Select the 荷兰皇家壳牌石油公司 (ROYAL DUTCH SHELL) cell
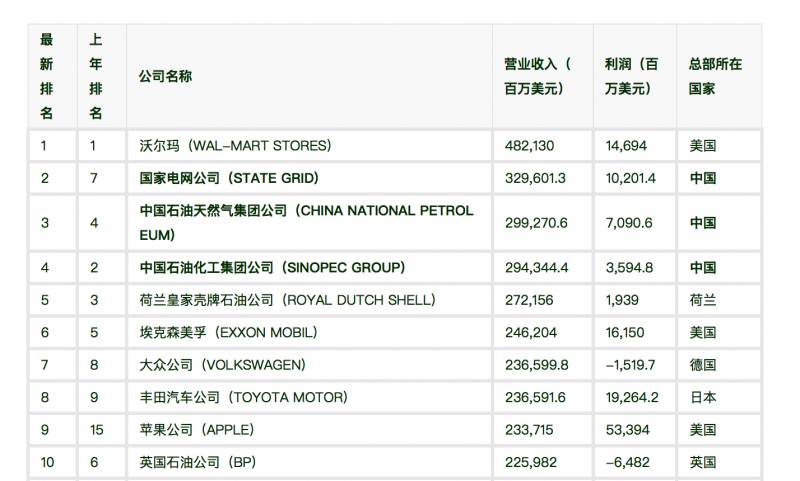This screenshot has height=481, width=800. click(287, 300)
